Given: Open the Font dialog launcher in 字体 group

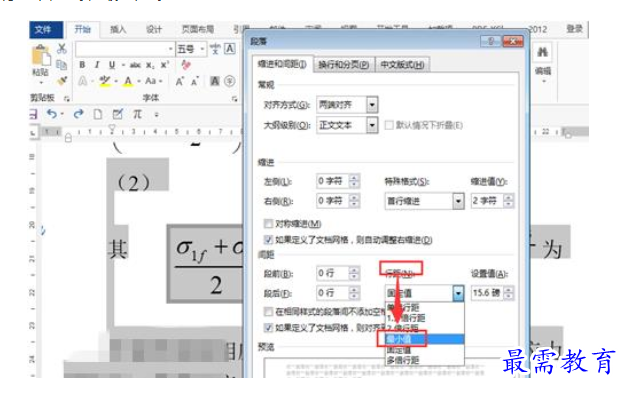Looking at the screenshot, I should (234, 99).
